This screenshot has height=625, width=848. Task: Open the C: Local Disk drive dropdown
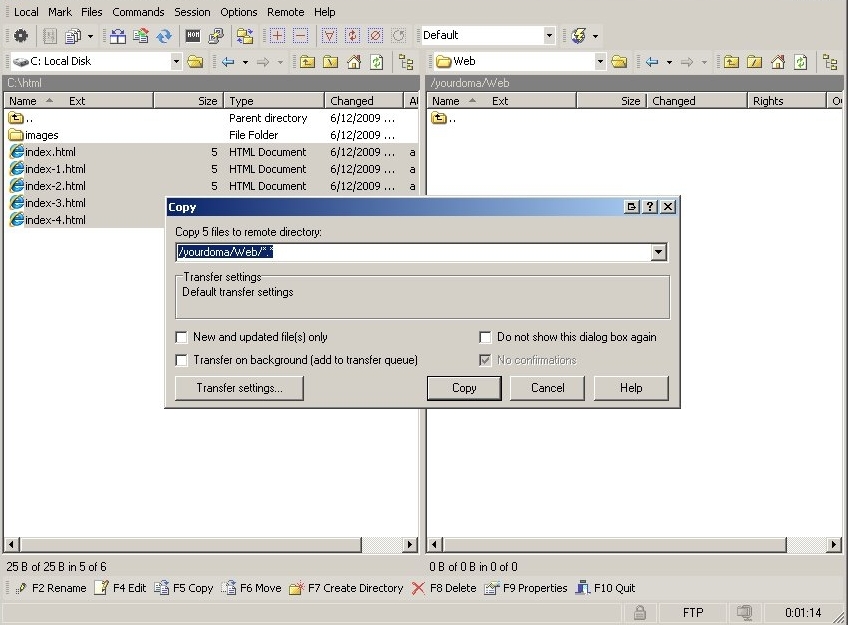[176, 62]
